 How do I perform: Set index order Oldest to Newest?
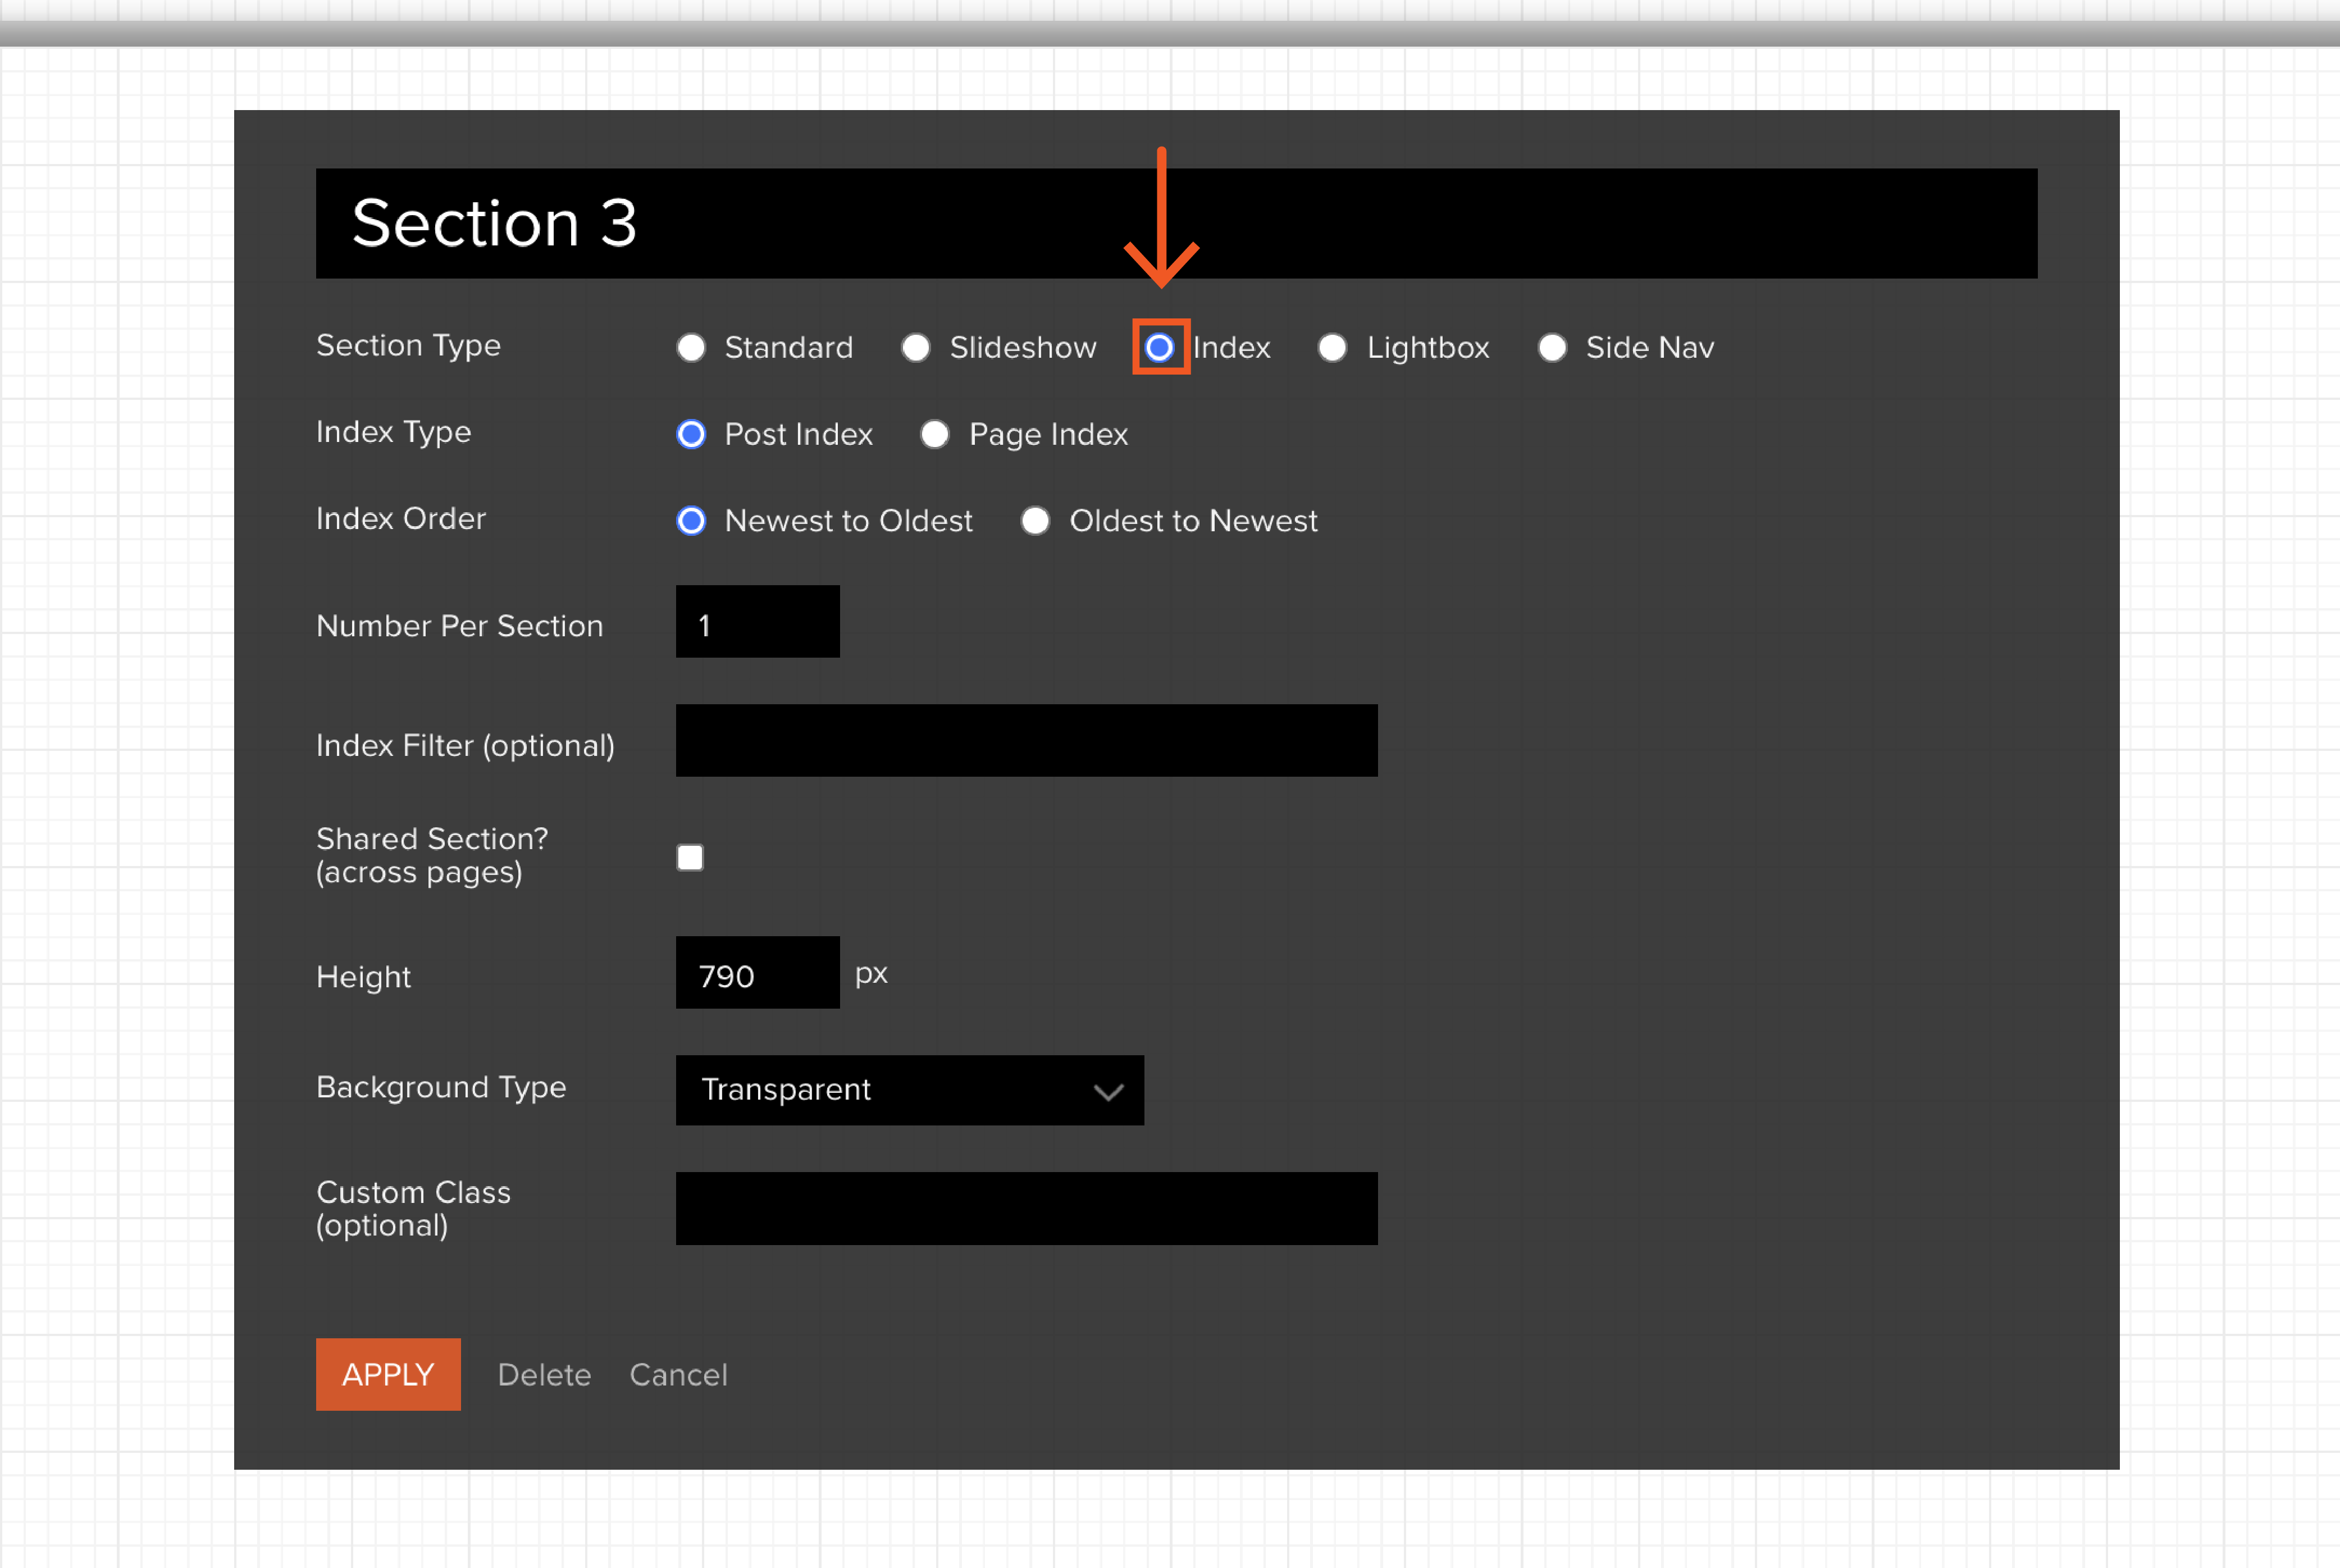(x=1036, y=521)
